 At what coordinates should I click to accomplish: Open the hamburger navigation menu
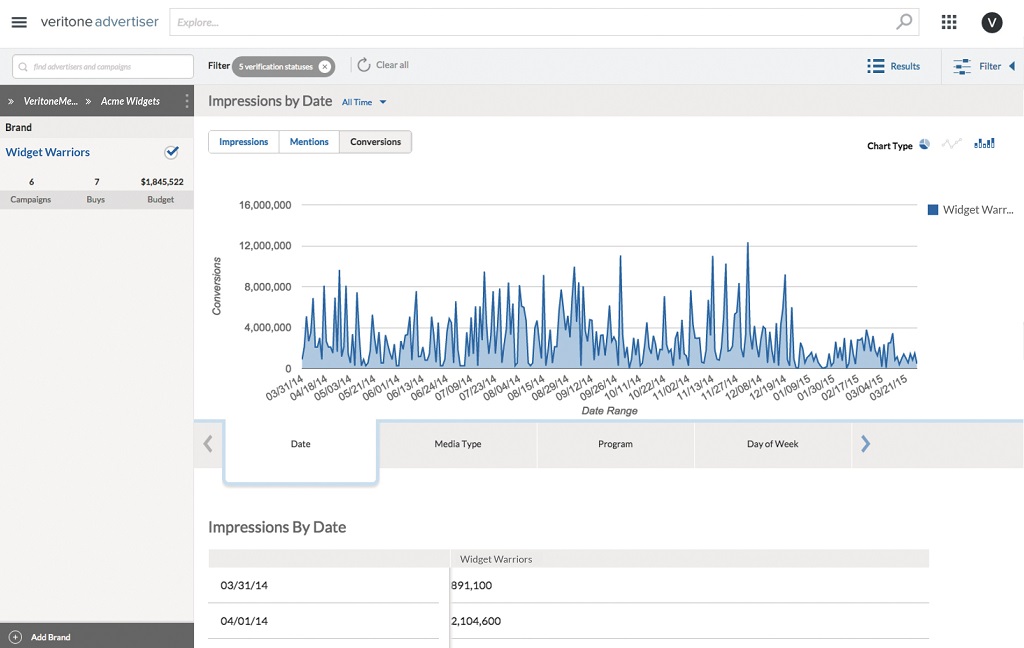click(x=19, y=22)
